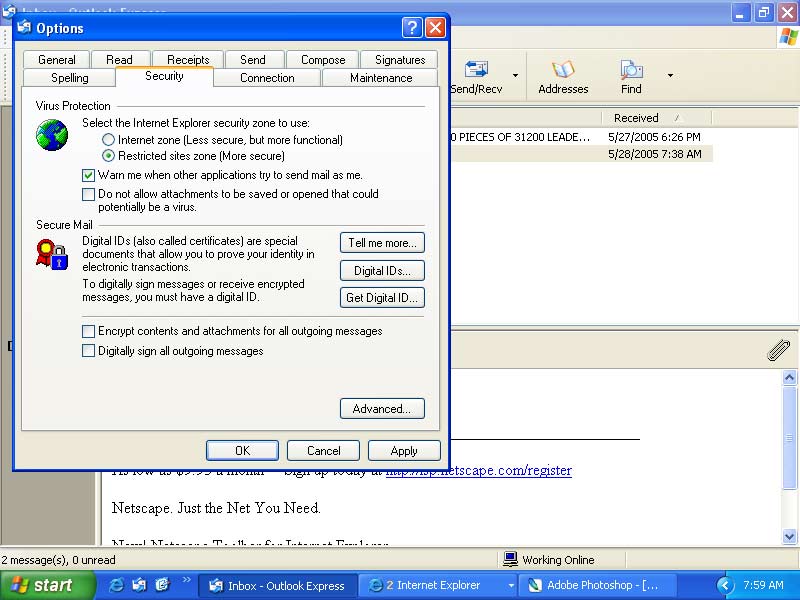
Task: Close the Options dialog
Action: tap(435, 28)
